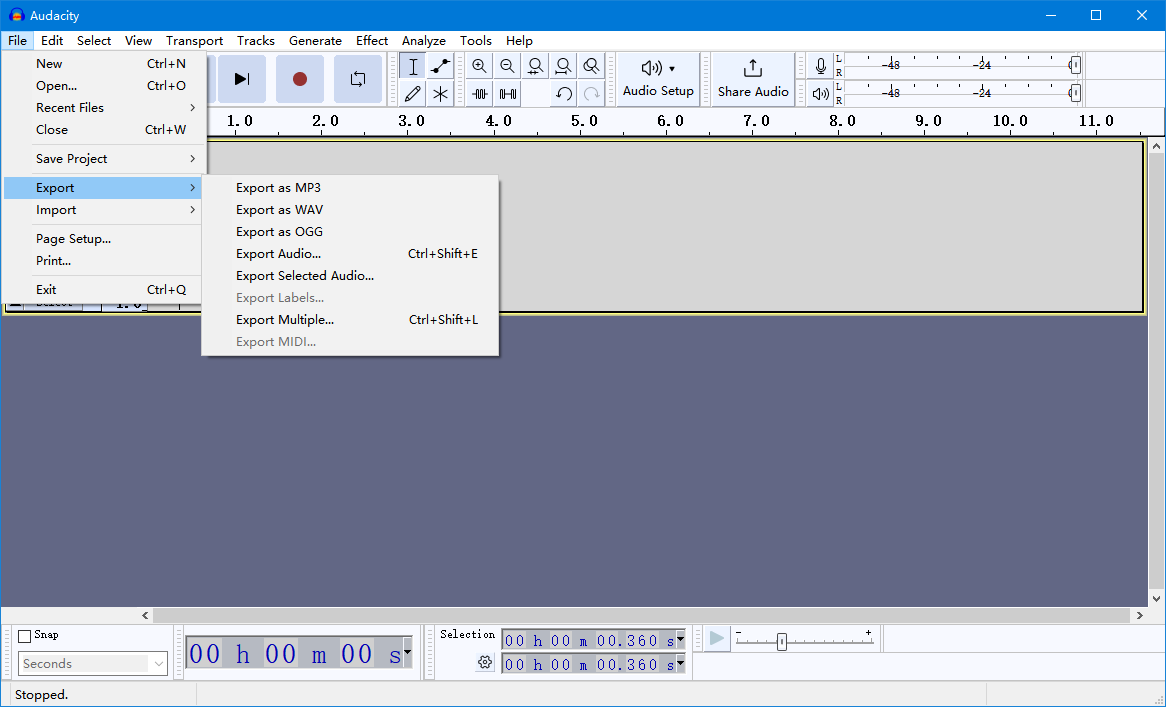Open the Edit menu
This screenshot has height=707, width=1166.
pos(52,41)
